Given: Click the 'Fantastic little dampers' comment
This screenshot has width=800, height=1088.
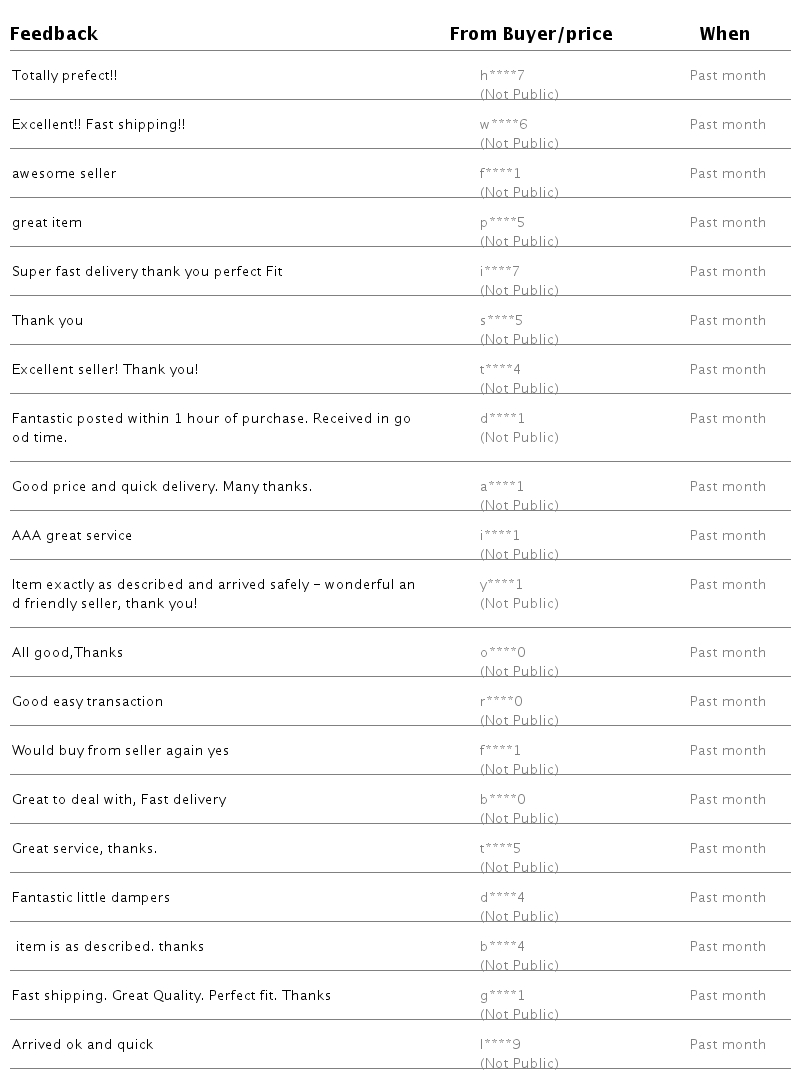Looking at the screenshot, I should tap(91, 898).
